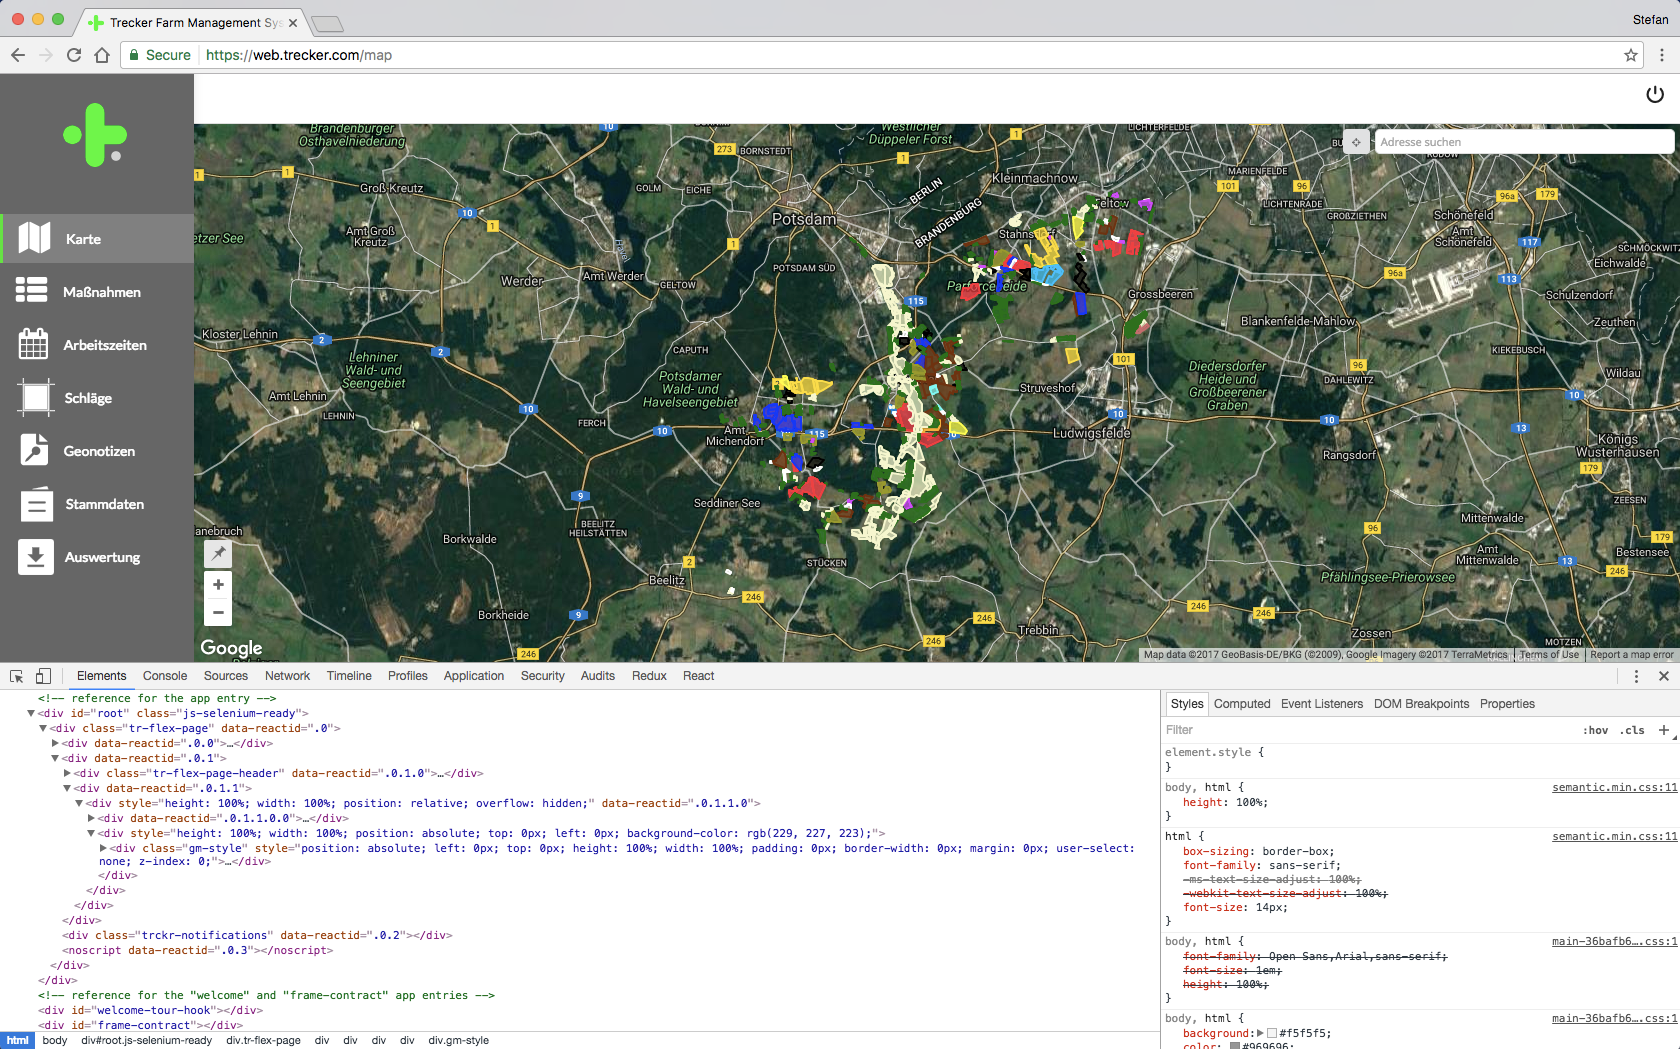This screenshot has width=1680, height=1049.
Task: Open the semantic.min.css:11 source link
Action: (1614, 788)
